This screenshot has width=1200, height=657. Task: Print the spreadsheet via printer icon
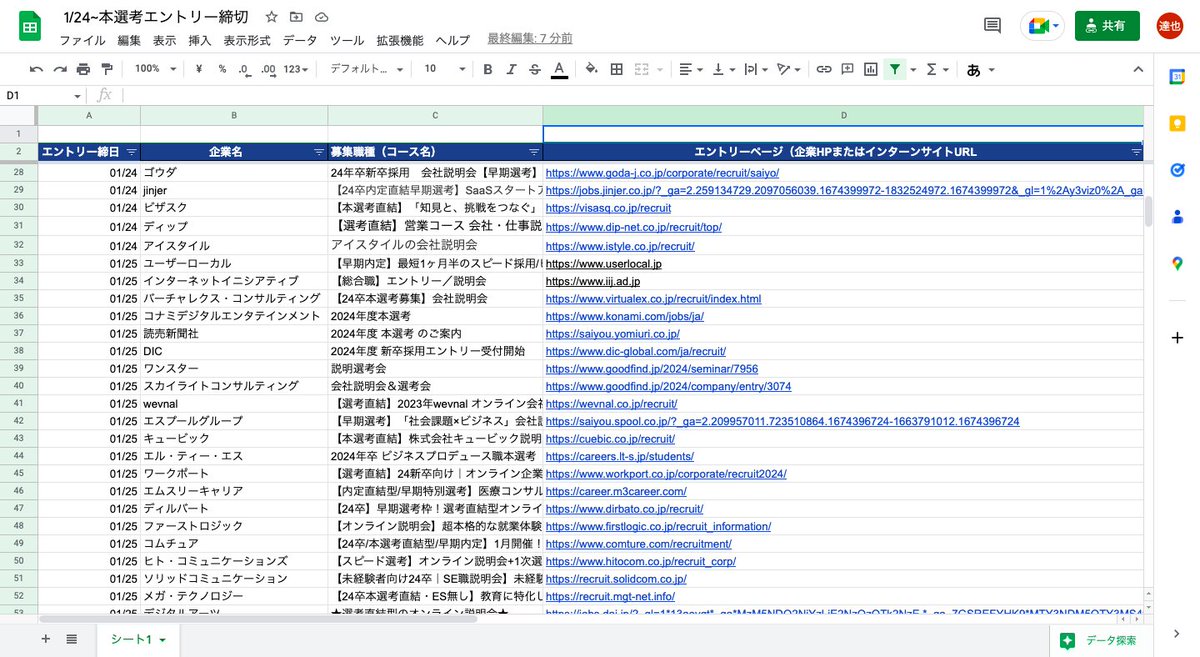(x=83, y=69)
